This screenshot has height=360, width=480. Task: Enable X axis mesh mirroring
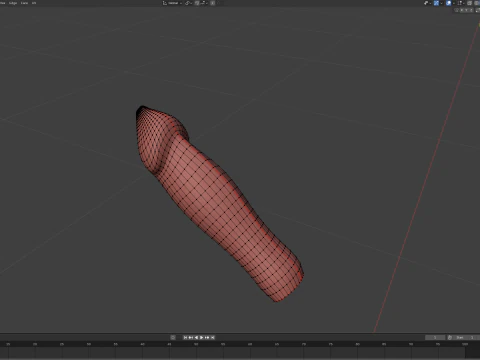click(462, 10)
